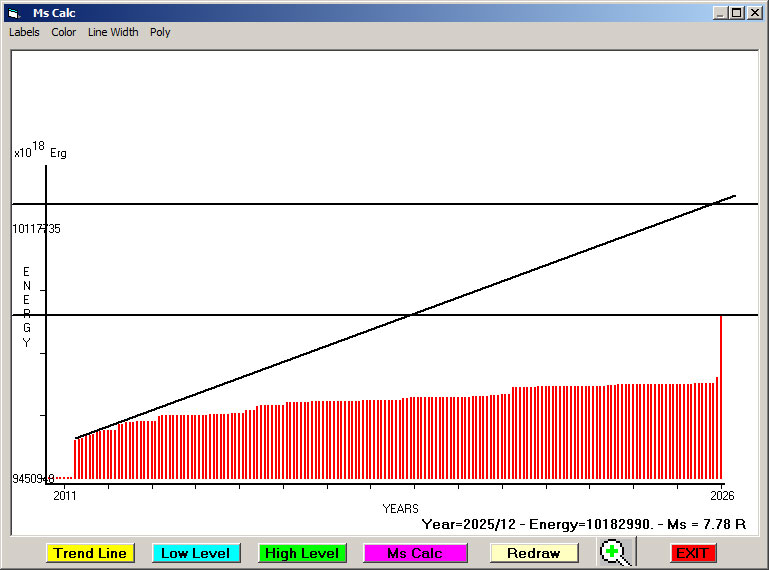Click the 2011 label on the years axis
This screenshot has width=769, height=570.
tap(65, 496)
